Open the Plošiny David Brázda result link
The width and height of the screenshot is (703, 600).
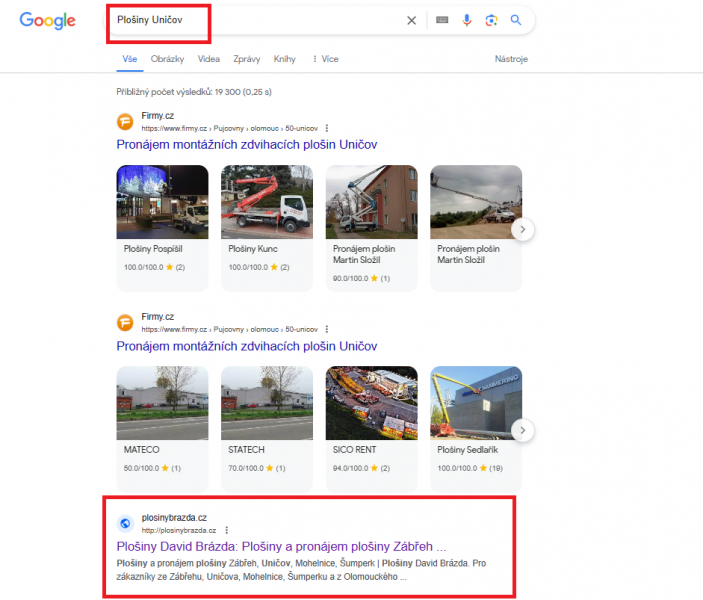(281, 546)
